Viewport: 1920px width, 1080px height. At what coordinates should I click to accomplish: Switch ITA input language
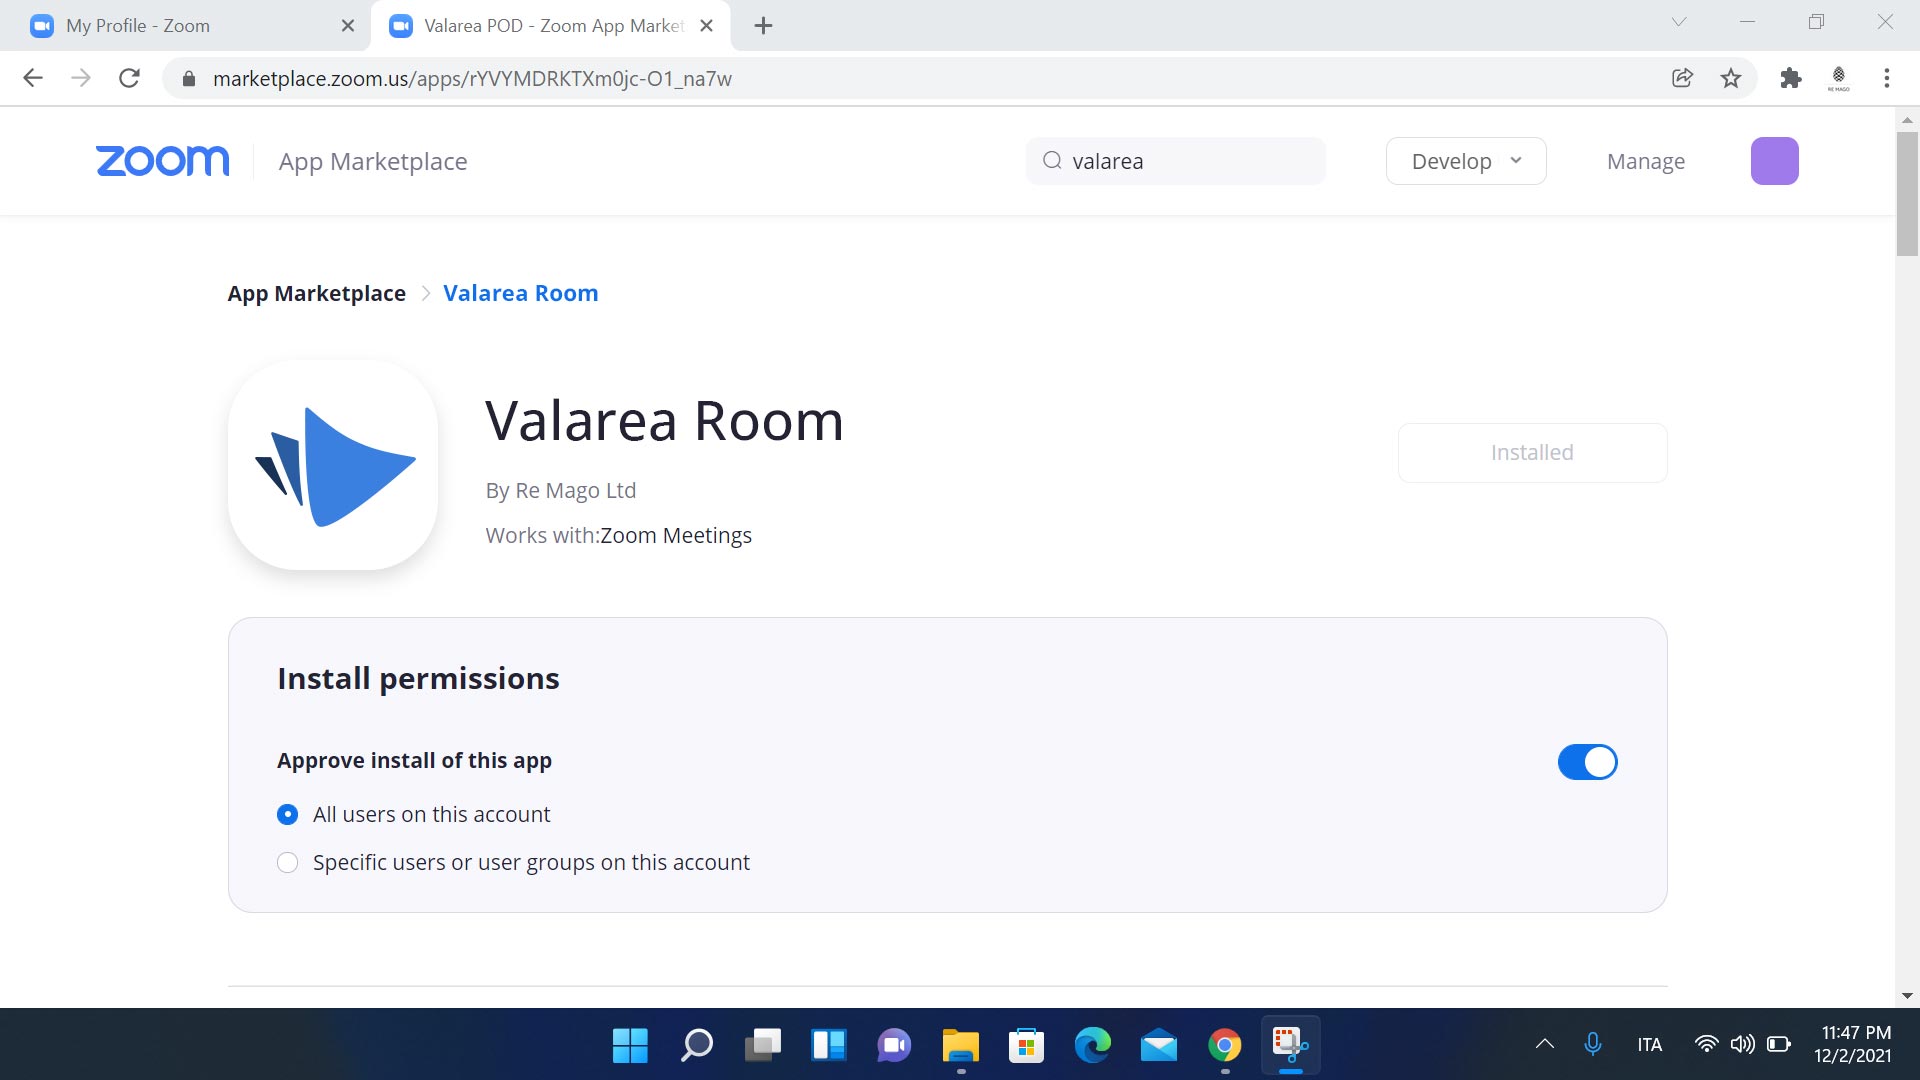click(x=1649, y=1044)
